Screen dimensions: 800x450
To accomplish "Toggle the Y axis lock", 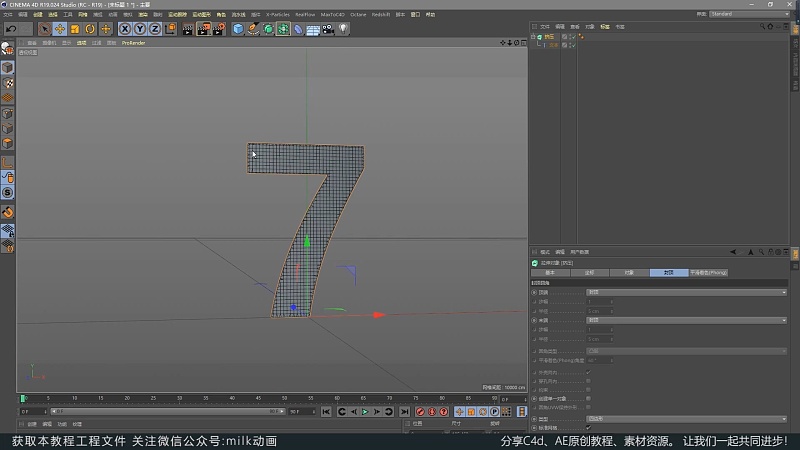I will [140, 29].
